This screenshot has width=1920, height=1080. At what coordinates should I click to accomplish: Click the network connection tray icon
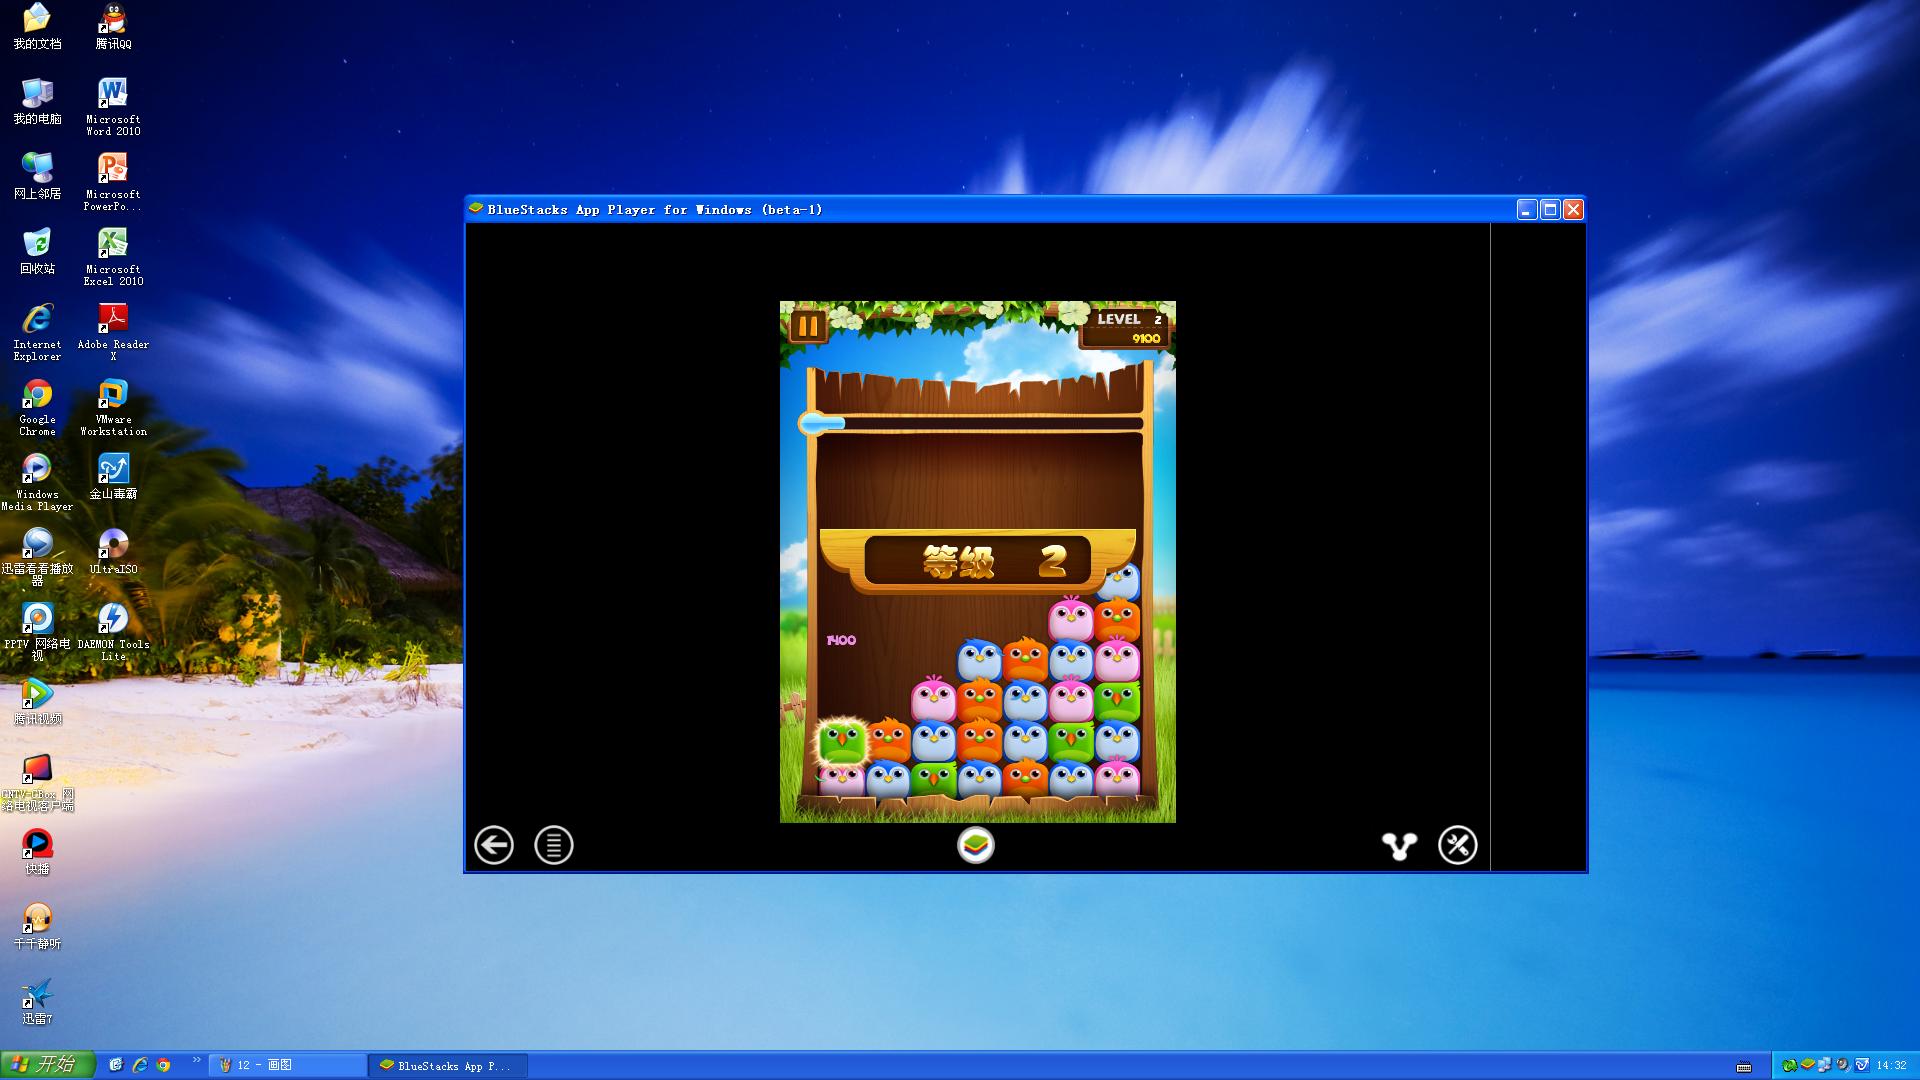tap(1824, 1065)
